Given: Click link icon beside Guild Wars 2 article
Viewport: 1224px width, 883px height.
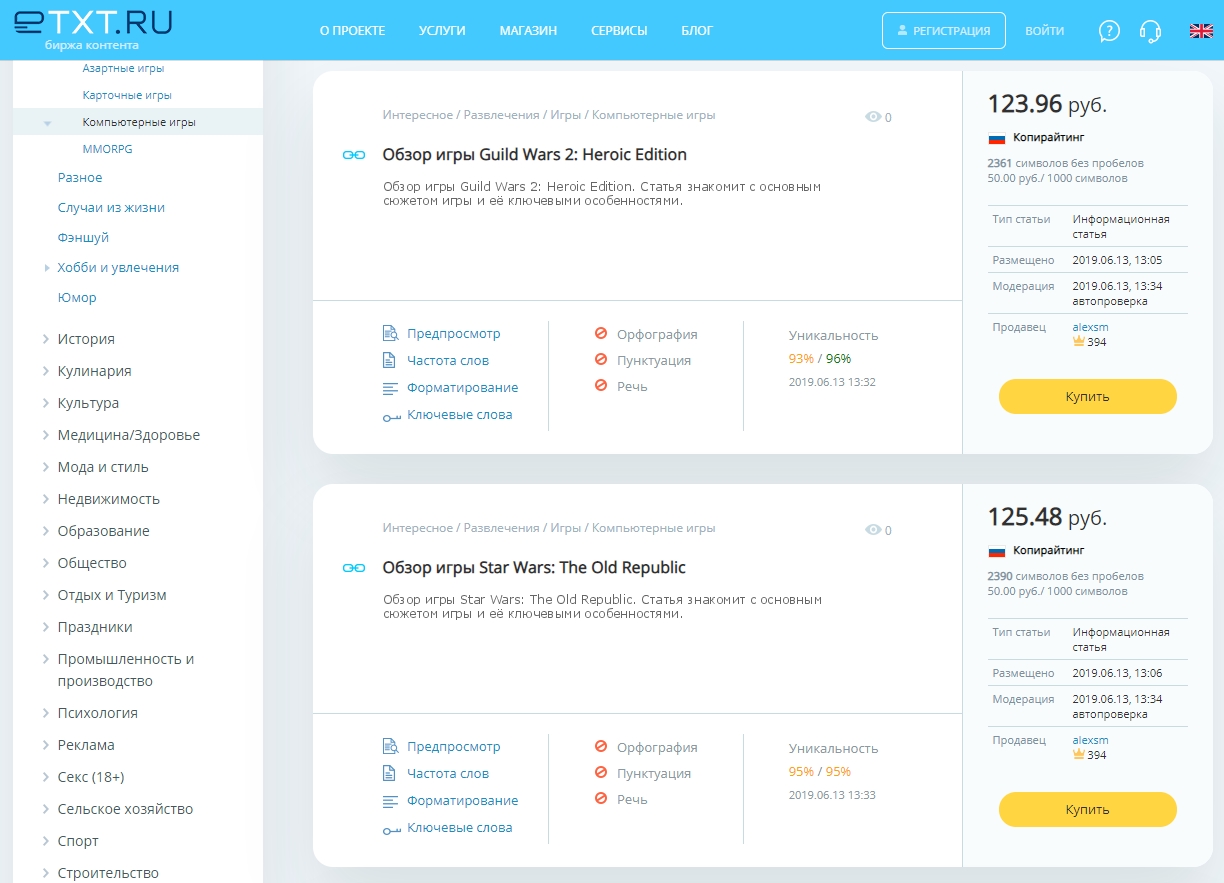Looking at the screenshot, I should (x=354, y=155).
